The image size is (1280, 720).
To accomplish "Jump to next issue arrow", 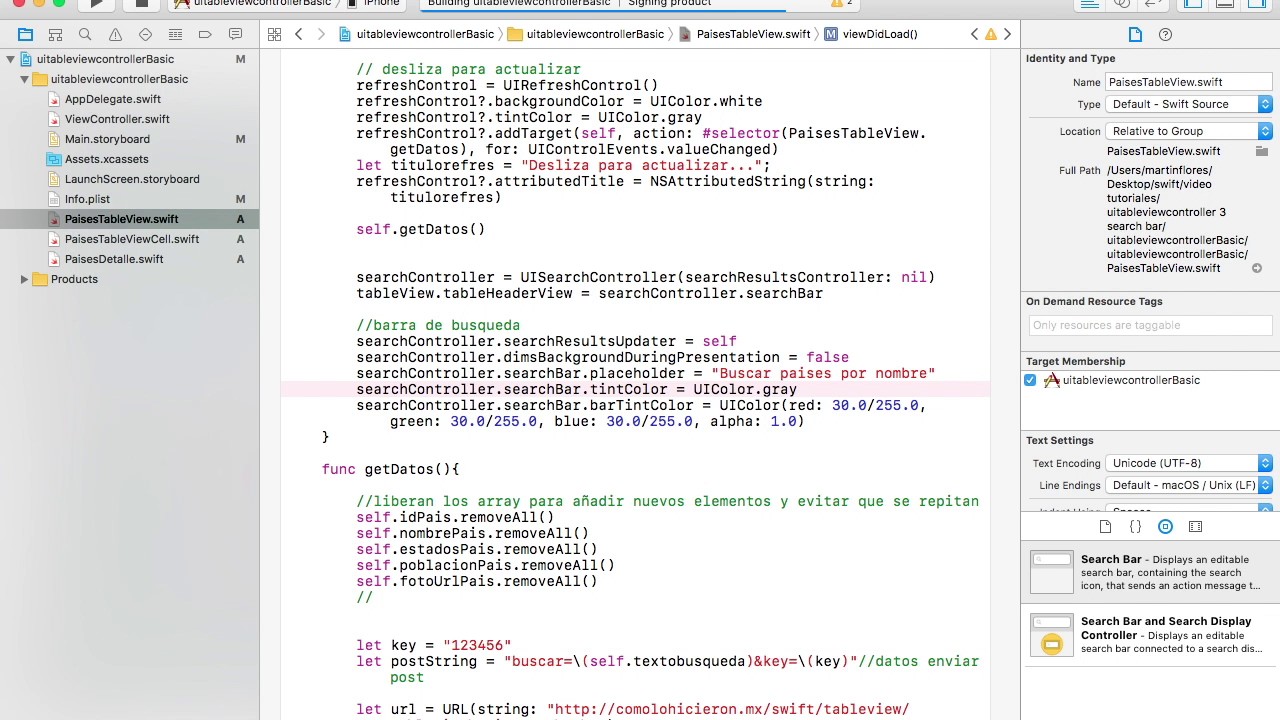I will click(1007, 34).
